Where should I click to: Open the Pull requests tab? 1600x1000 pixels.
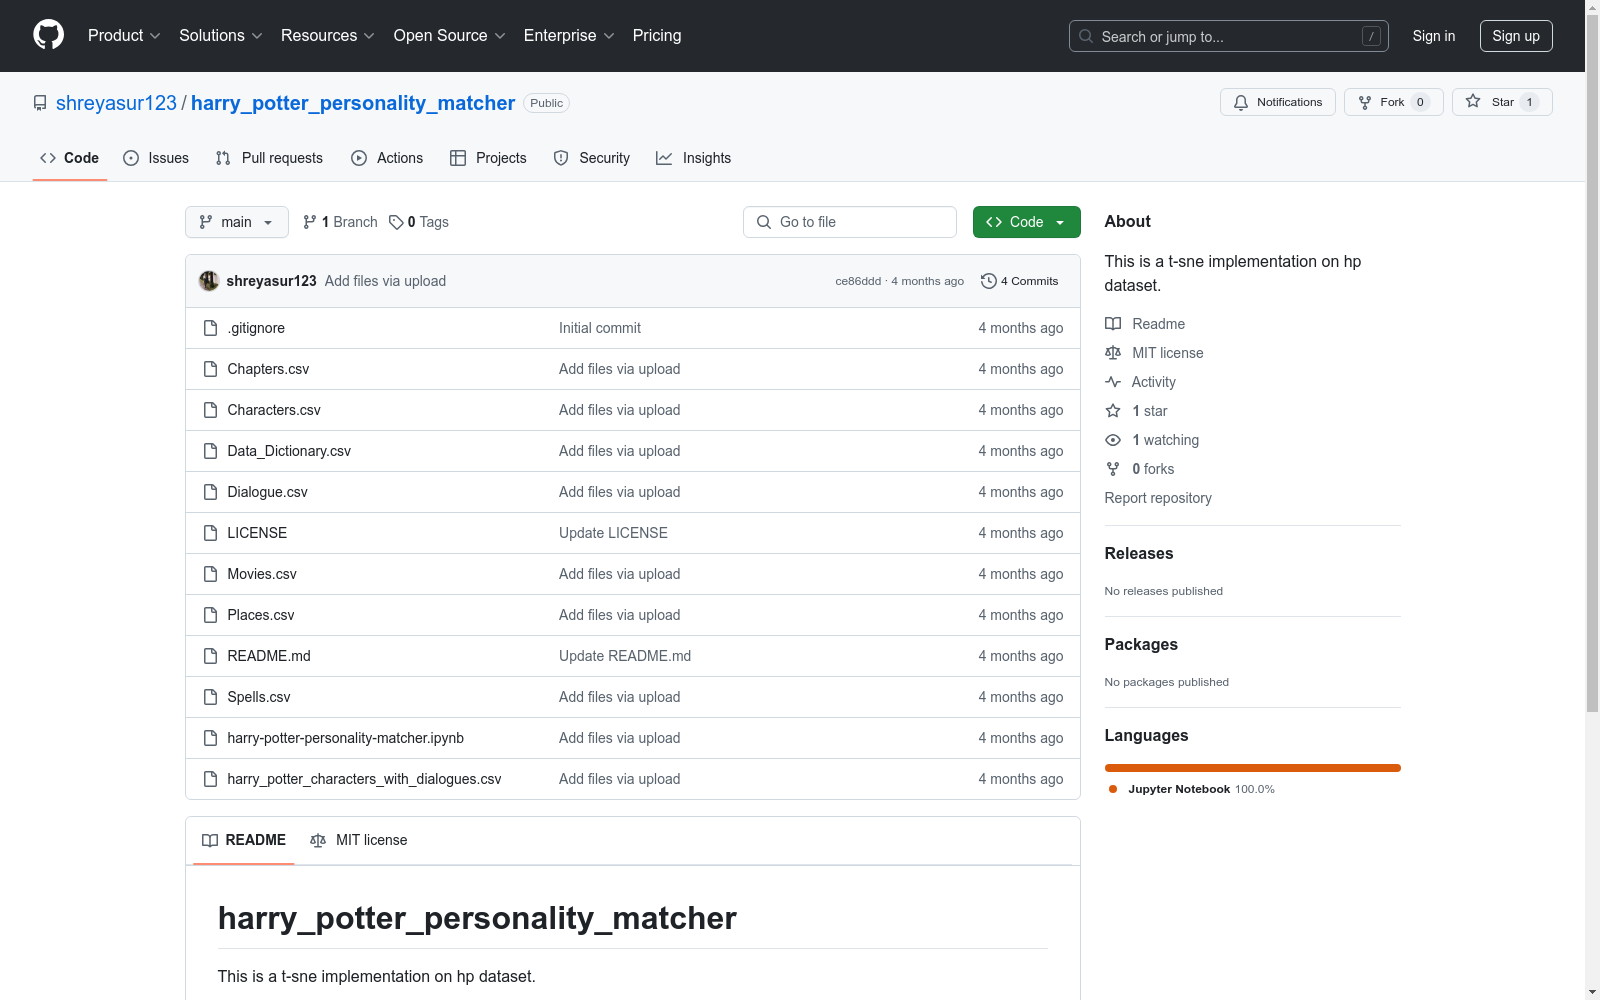269,158
